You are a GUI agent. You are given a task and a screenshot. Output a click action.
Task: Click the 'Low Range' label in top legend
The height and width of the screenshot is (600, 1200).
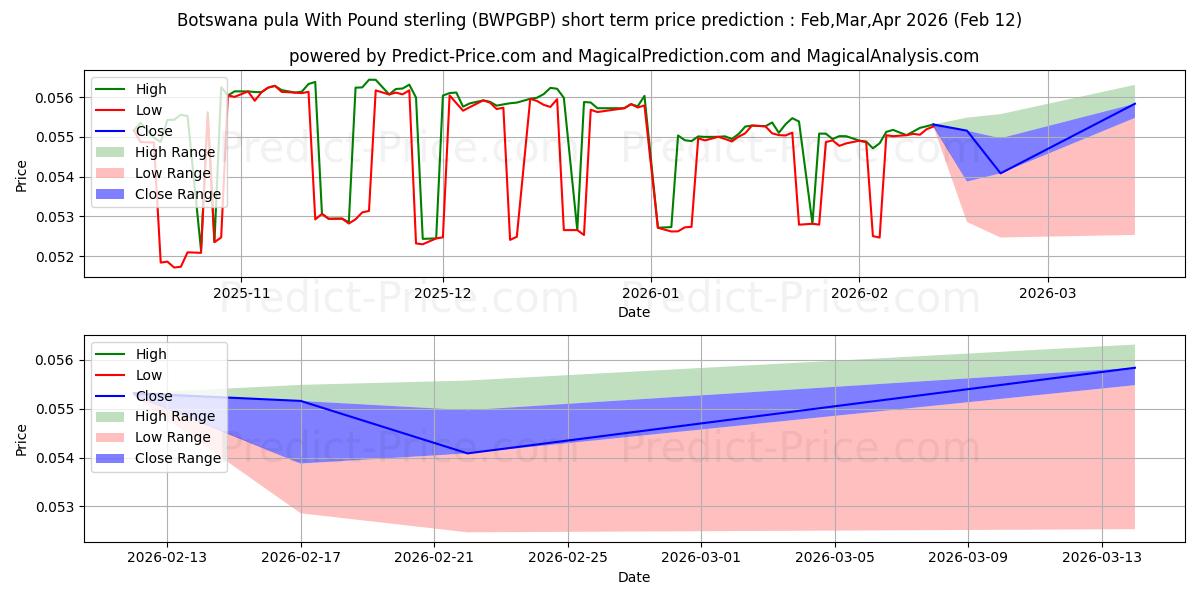(x=172, y=174)
